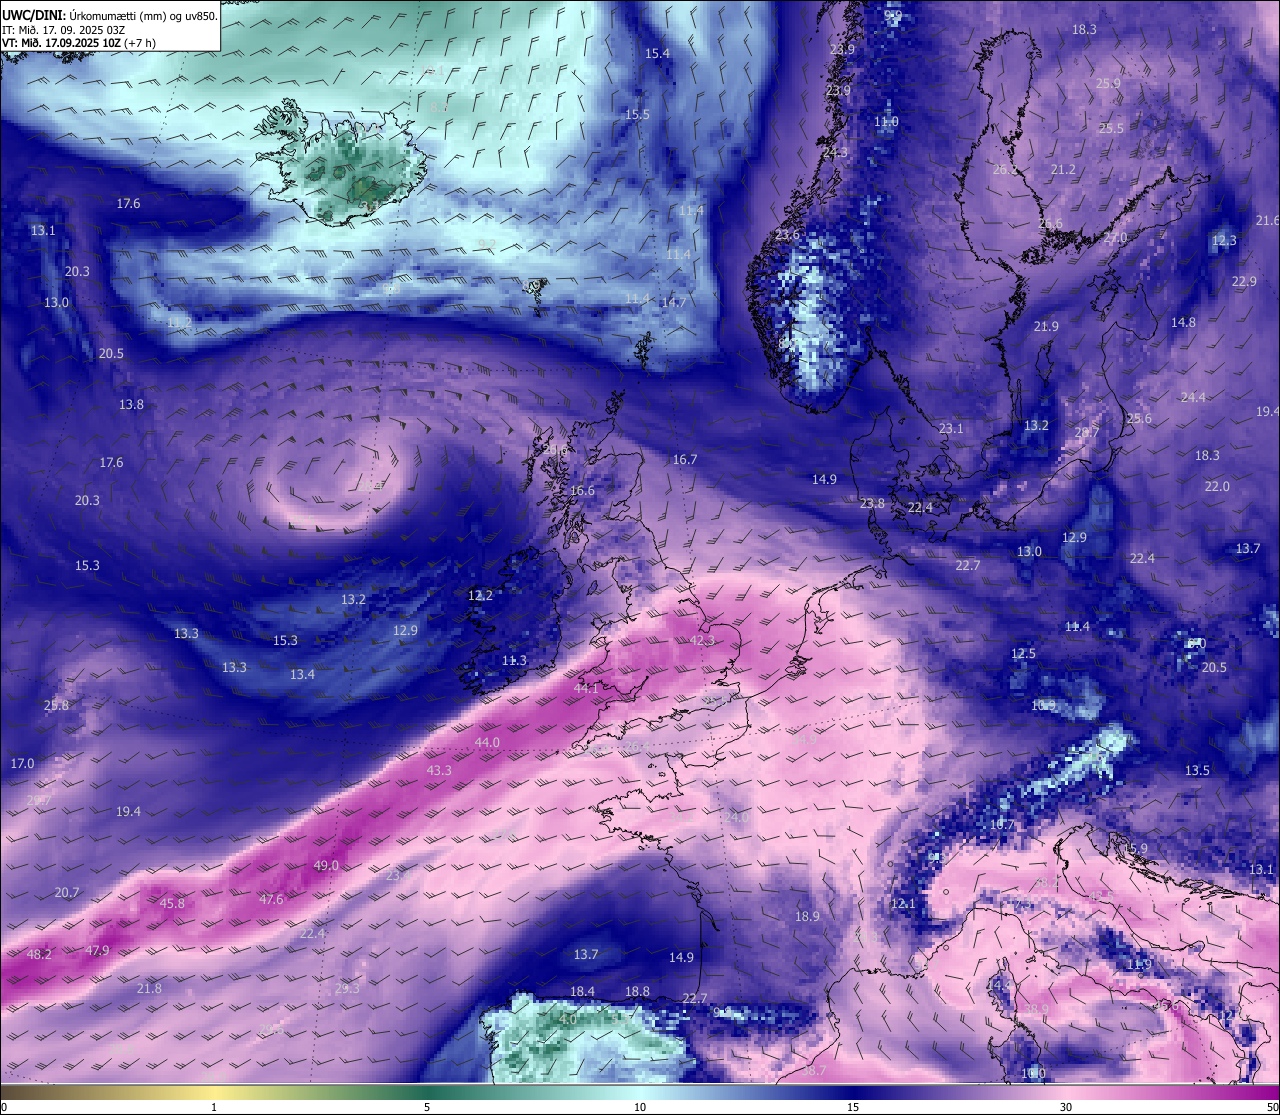Screen dimensions: 1280x1115
Task: Click the map value 14.7
Action: (674, 302)
